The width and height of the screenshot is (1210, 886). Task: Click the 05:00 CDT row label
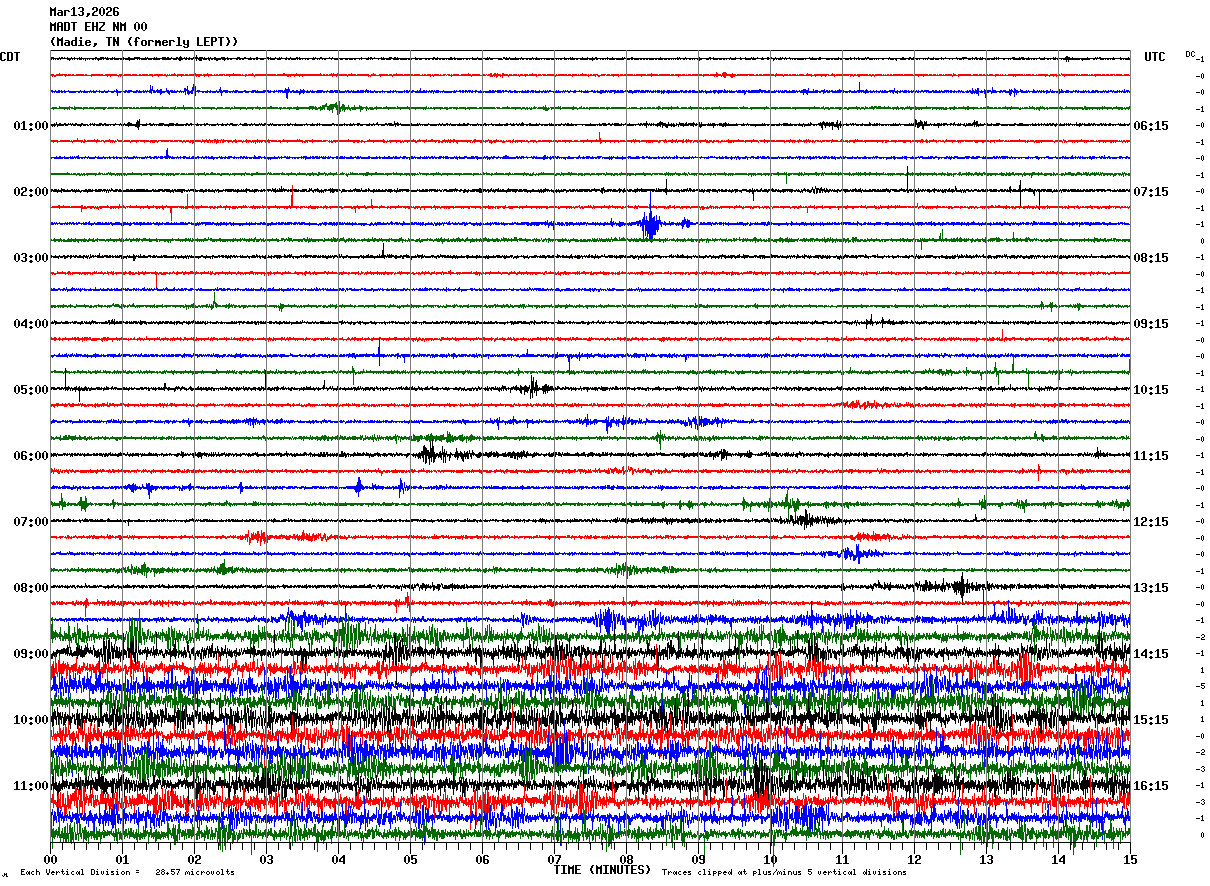point(30,390)
